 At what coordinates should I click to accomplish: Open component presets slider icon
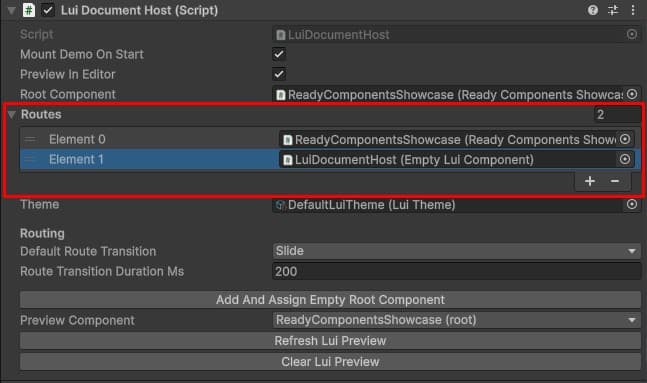(x=613, y=10)
